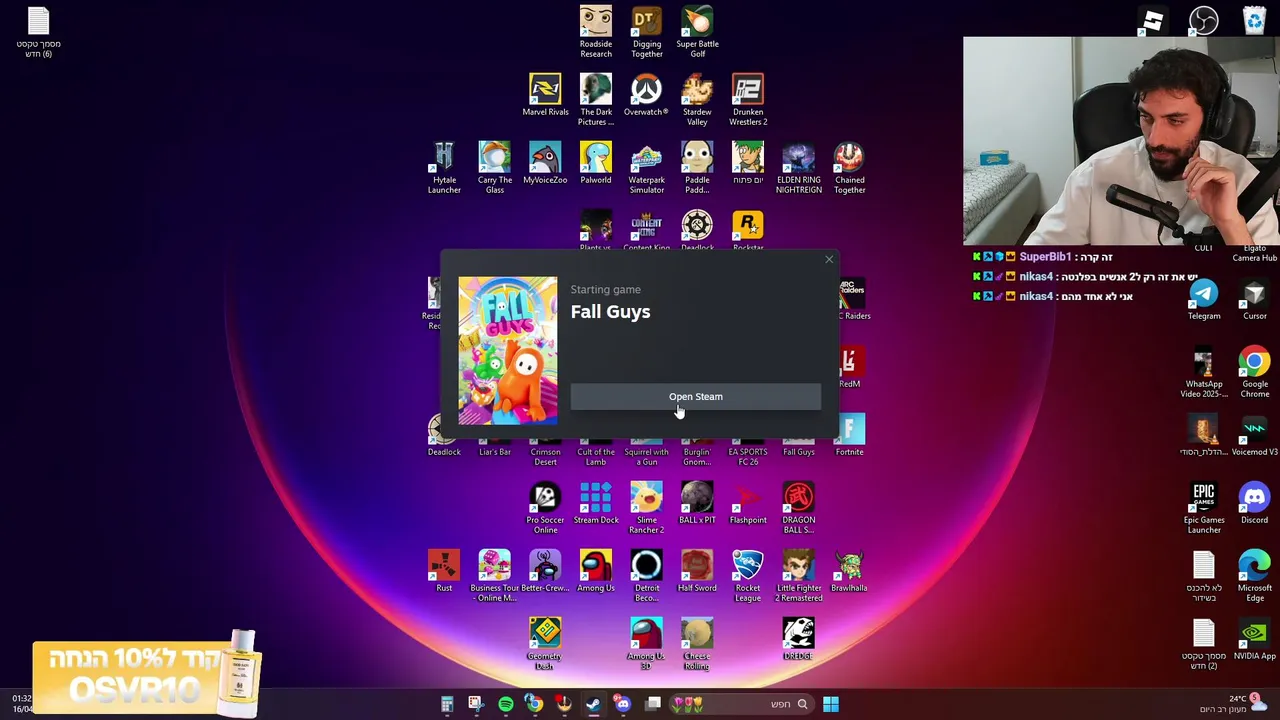The image size is (1280, 720).
Task: Select the Marvel Rivals desktop icon
Action: (x=545, y=95)
